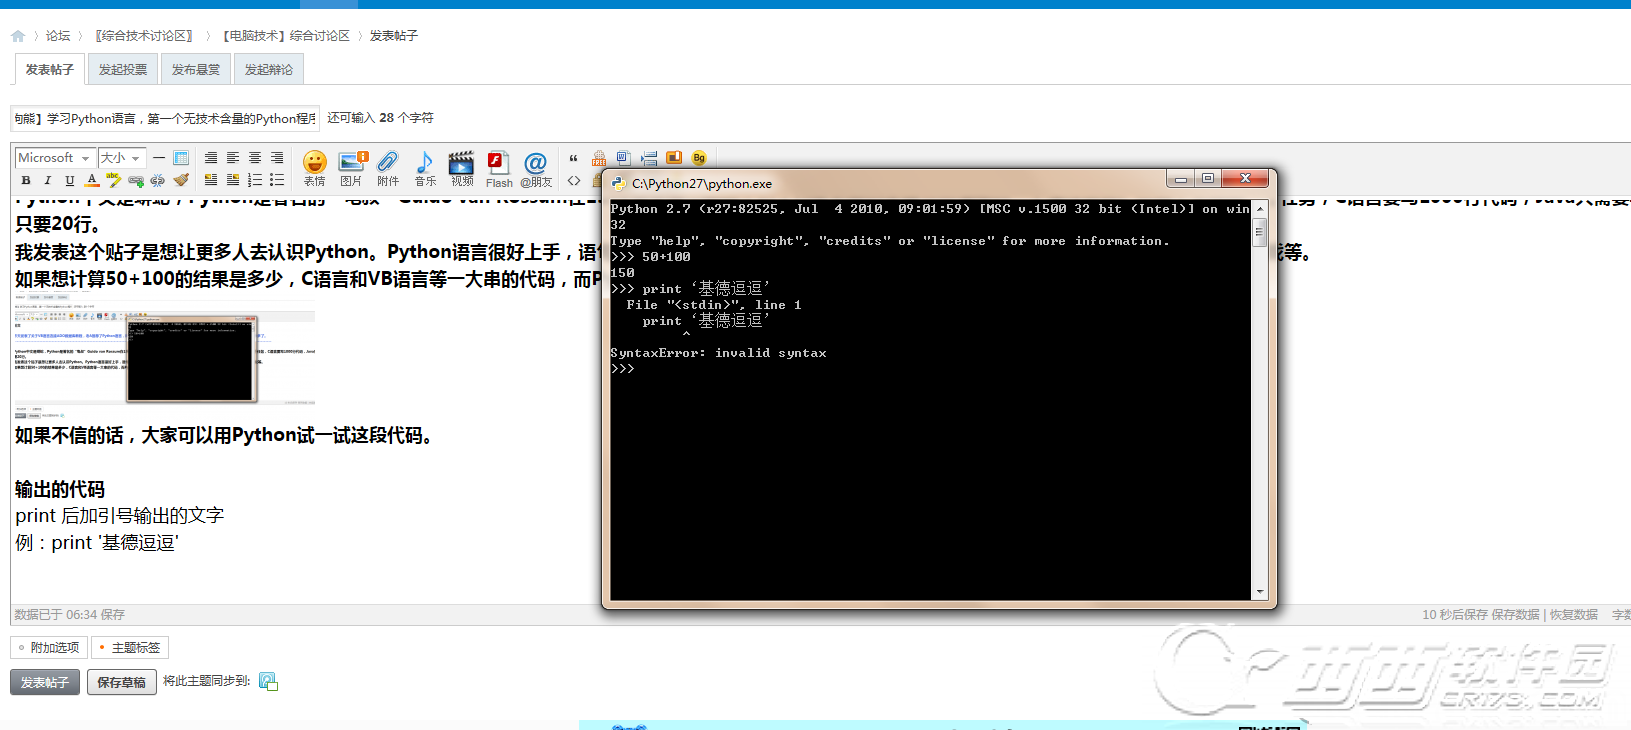Open the font color picker

click(92, 181)
